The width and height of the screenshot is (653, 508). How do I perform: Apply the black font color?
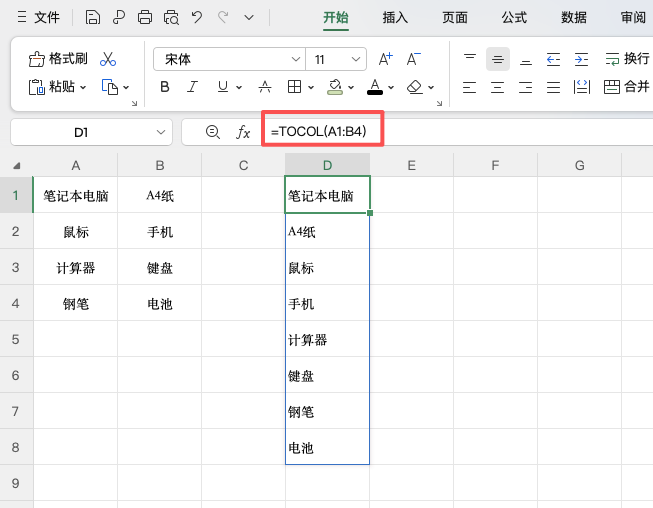tap(375, 87)
